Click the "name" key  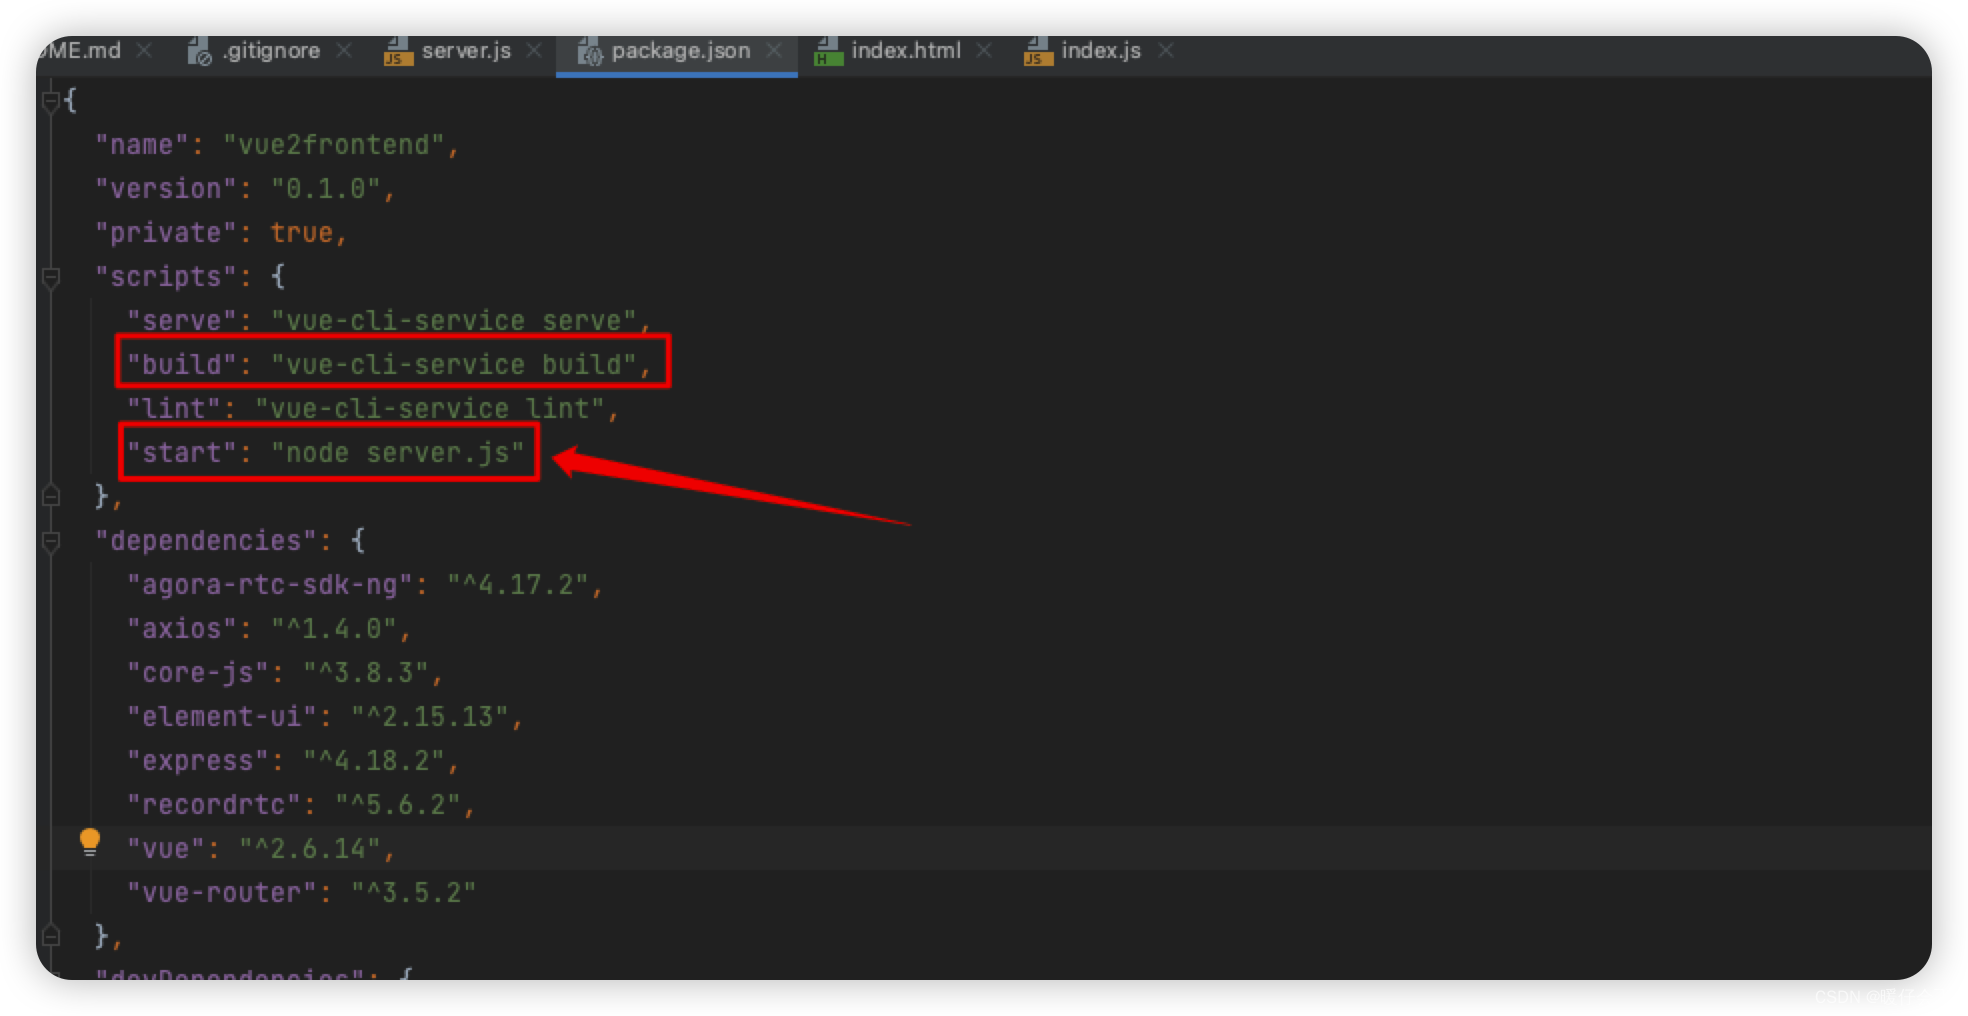[x=142, y=145]
